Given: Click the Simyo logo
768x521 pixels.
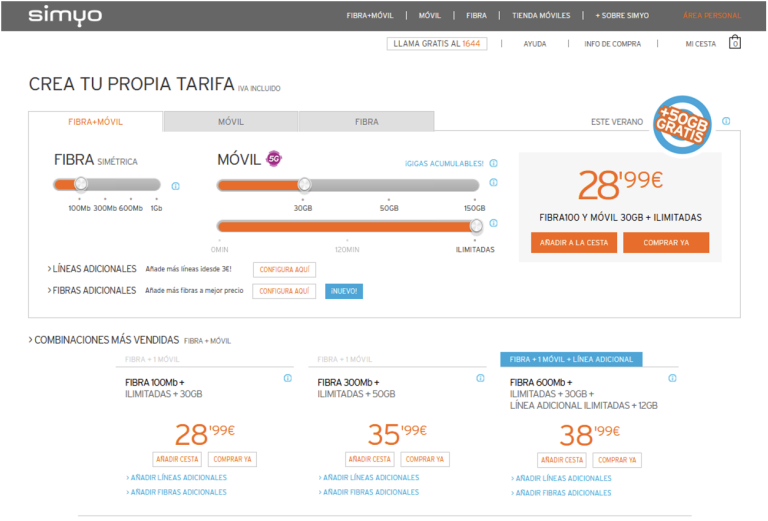Looking at the screenshot, I should (x=65, y=15).
